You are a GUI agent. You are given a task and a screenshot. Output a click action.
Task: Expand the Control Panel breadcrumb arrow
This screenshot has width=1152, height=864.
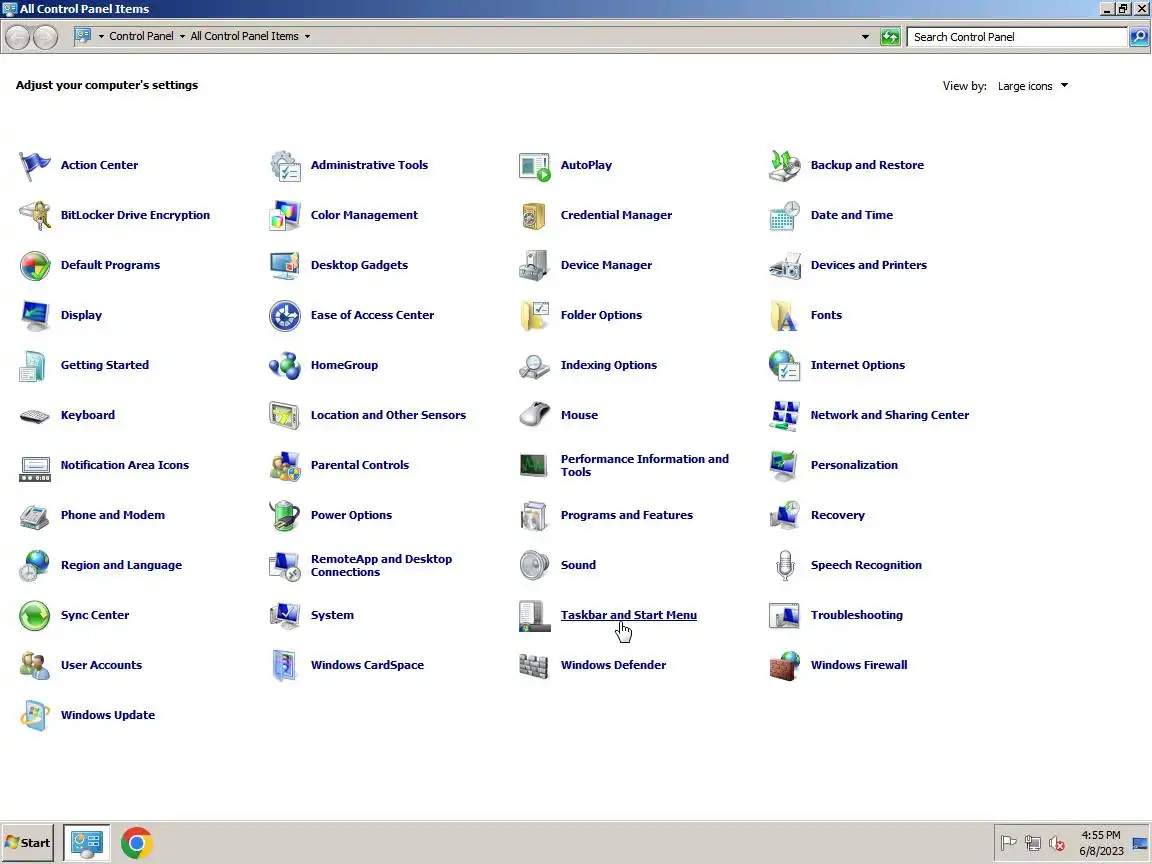point(182,36)
